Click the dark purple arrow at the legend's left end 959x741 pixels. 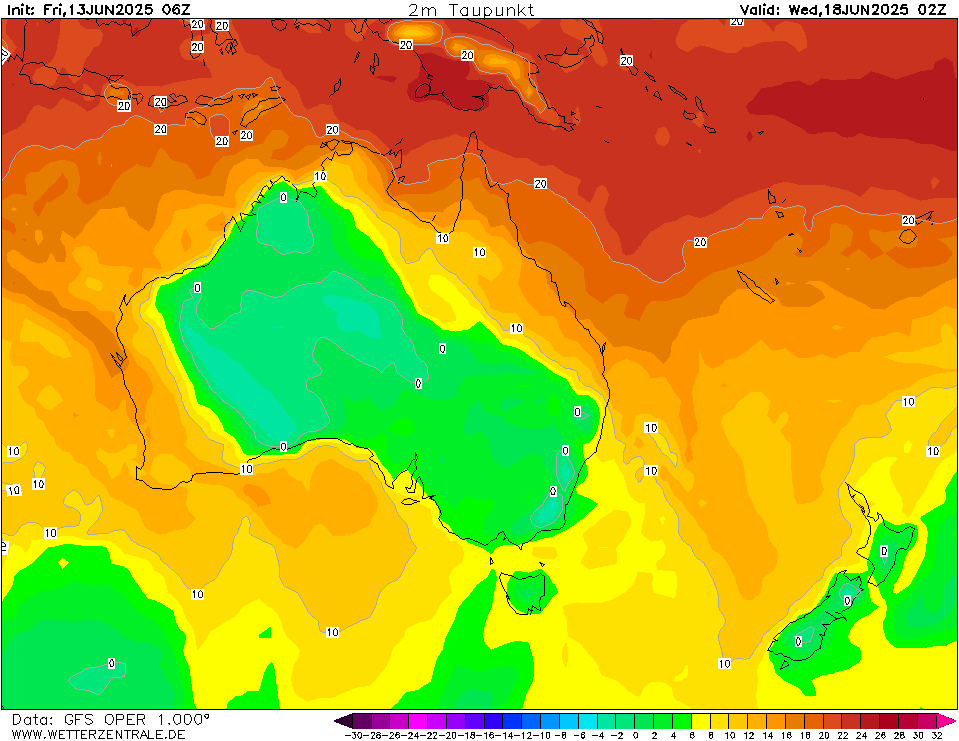tap(344, 720)
